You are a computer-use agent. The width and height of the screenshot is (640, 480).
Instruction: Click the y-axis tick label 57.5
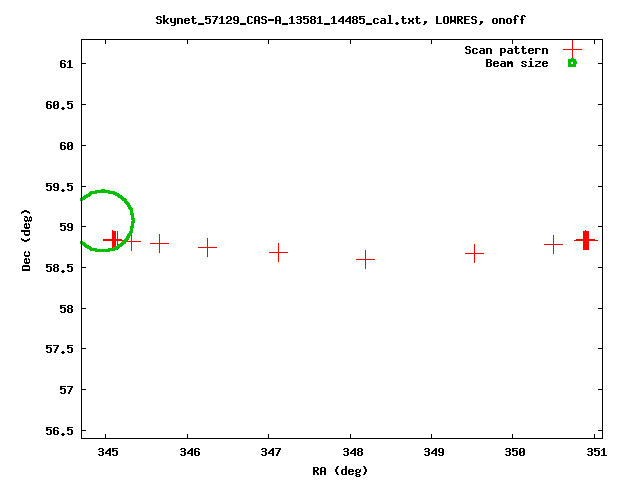pyautogui.click(x=59, y=349)
